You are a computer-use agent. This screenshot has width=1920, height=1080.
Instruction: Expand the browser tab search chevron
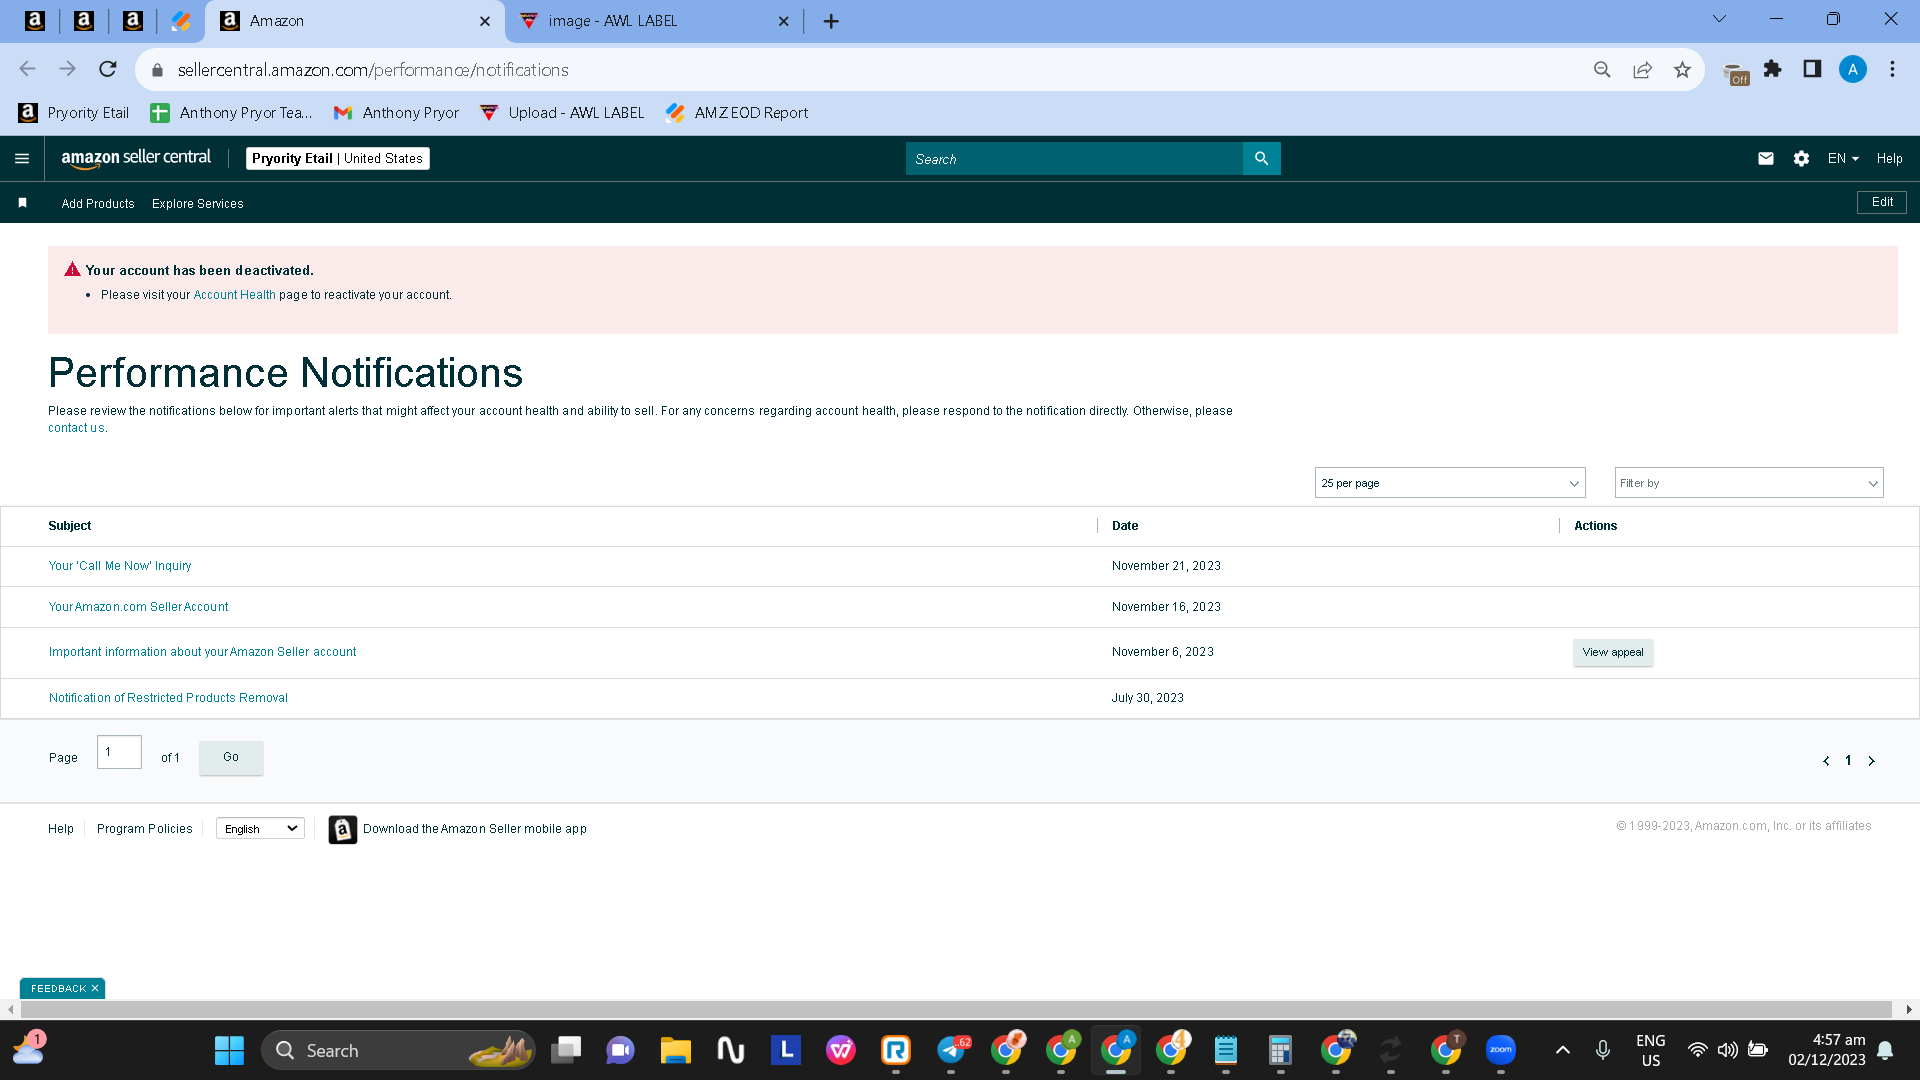1719,19
